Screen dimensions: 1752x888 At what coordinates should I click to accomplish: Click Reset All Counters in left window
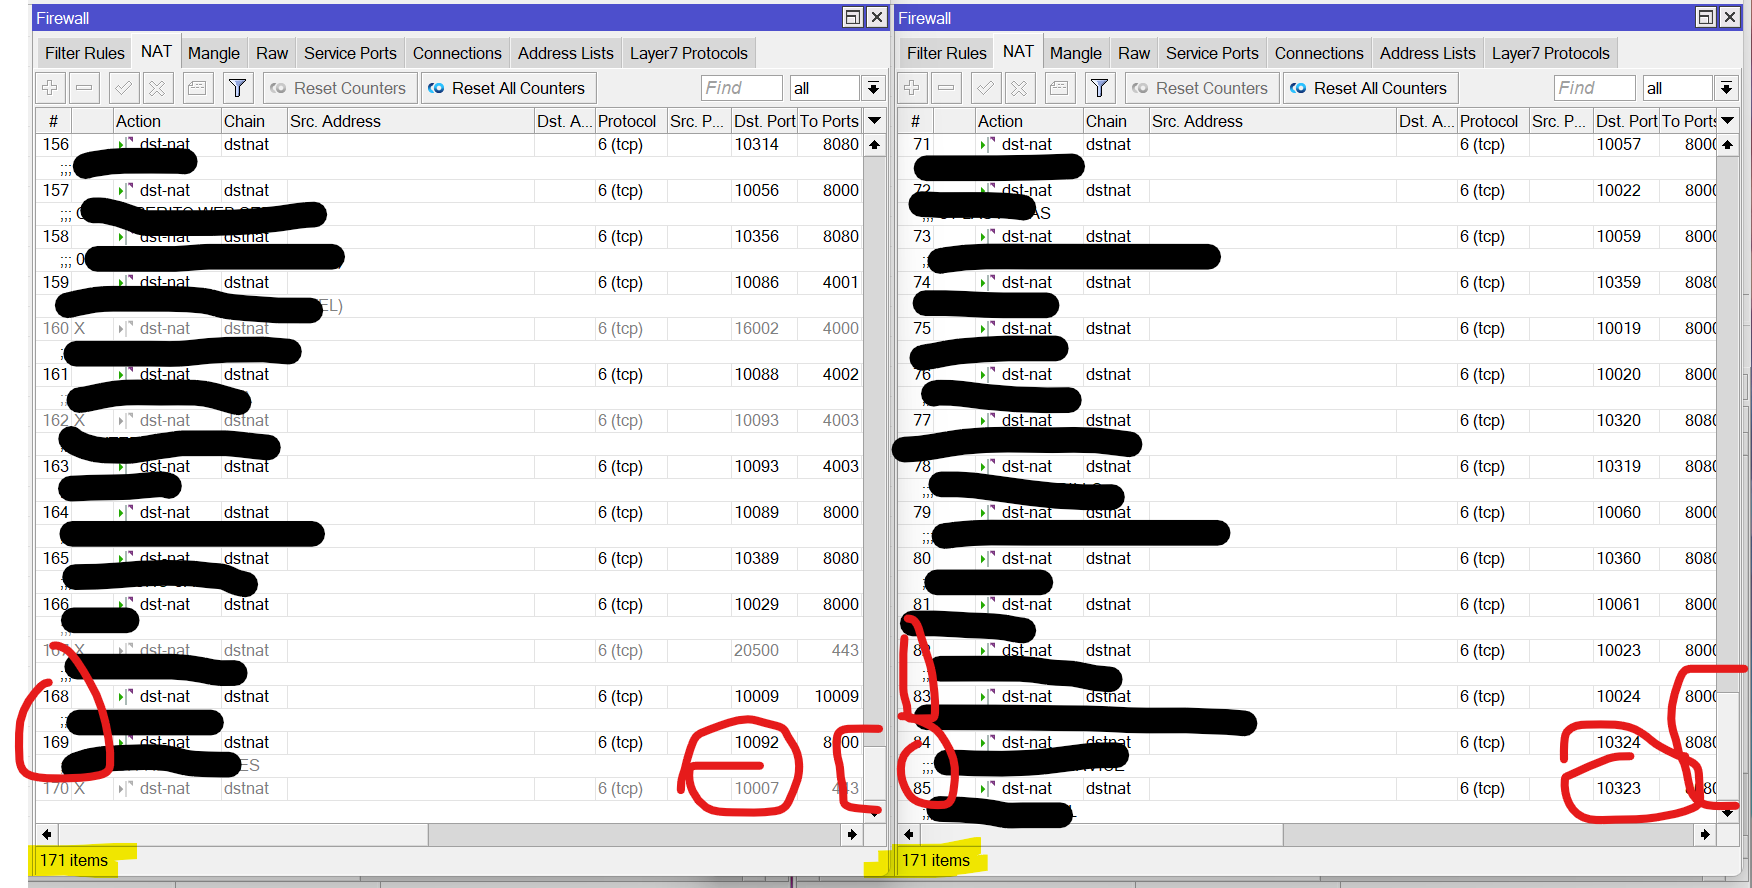[509, 88]
